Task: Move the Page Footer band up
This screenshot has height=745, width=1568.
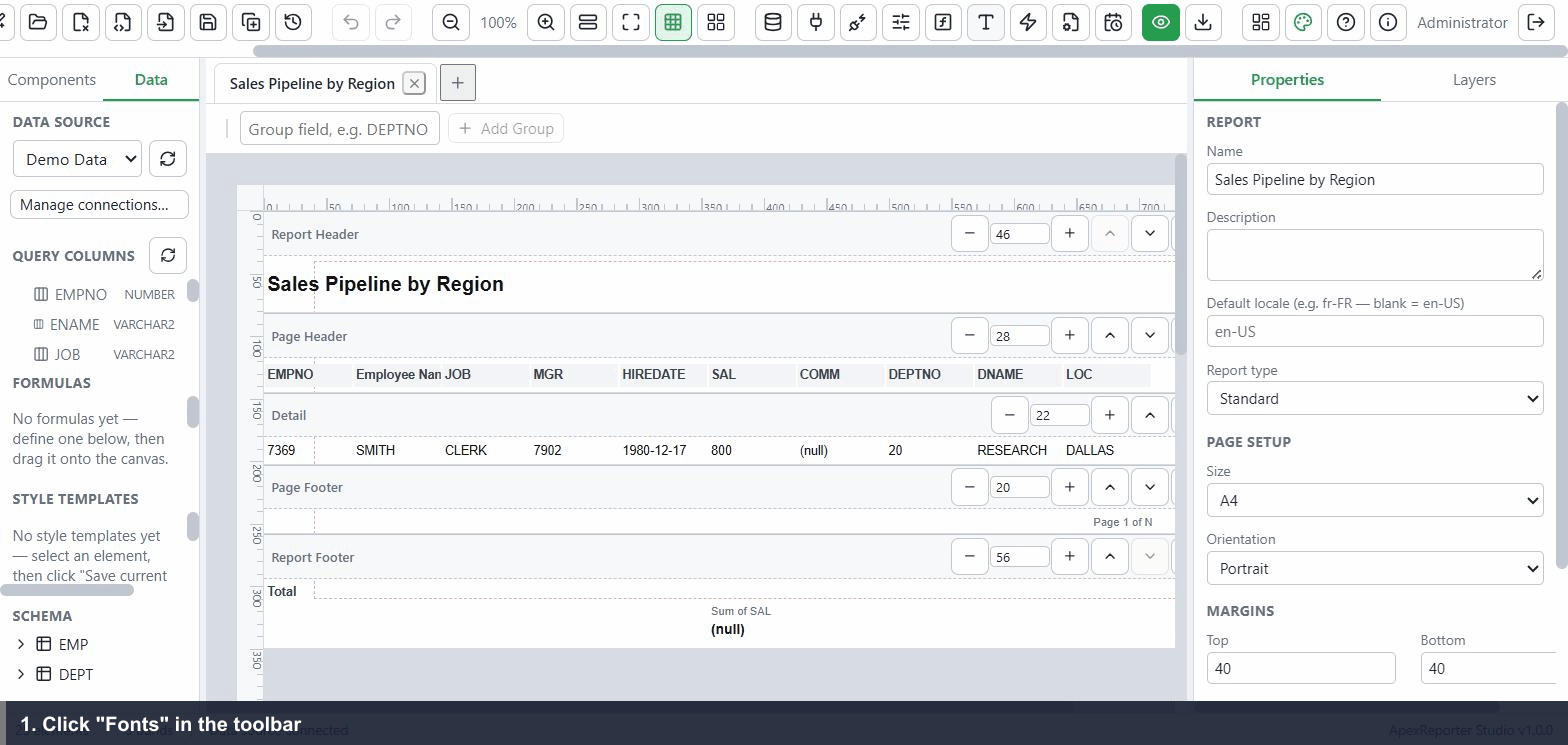Action: pos(1110,487)
